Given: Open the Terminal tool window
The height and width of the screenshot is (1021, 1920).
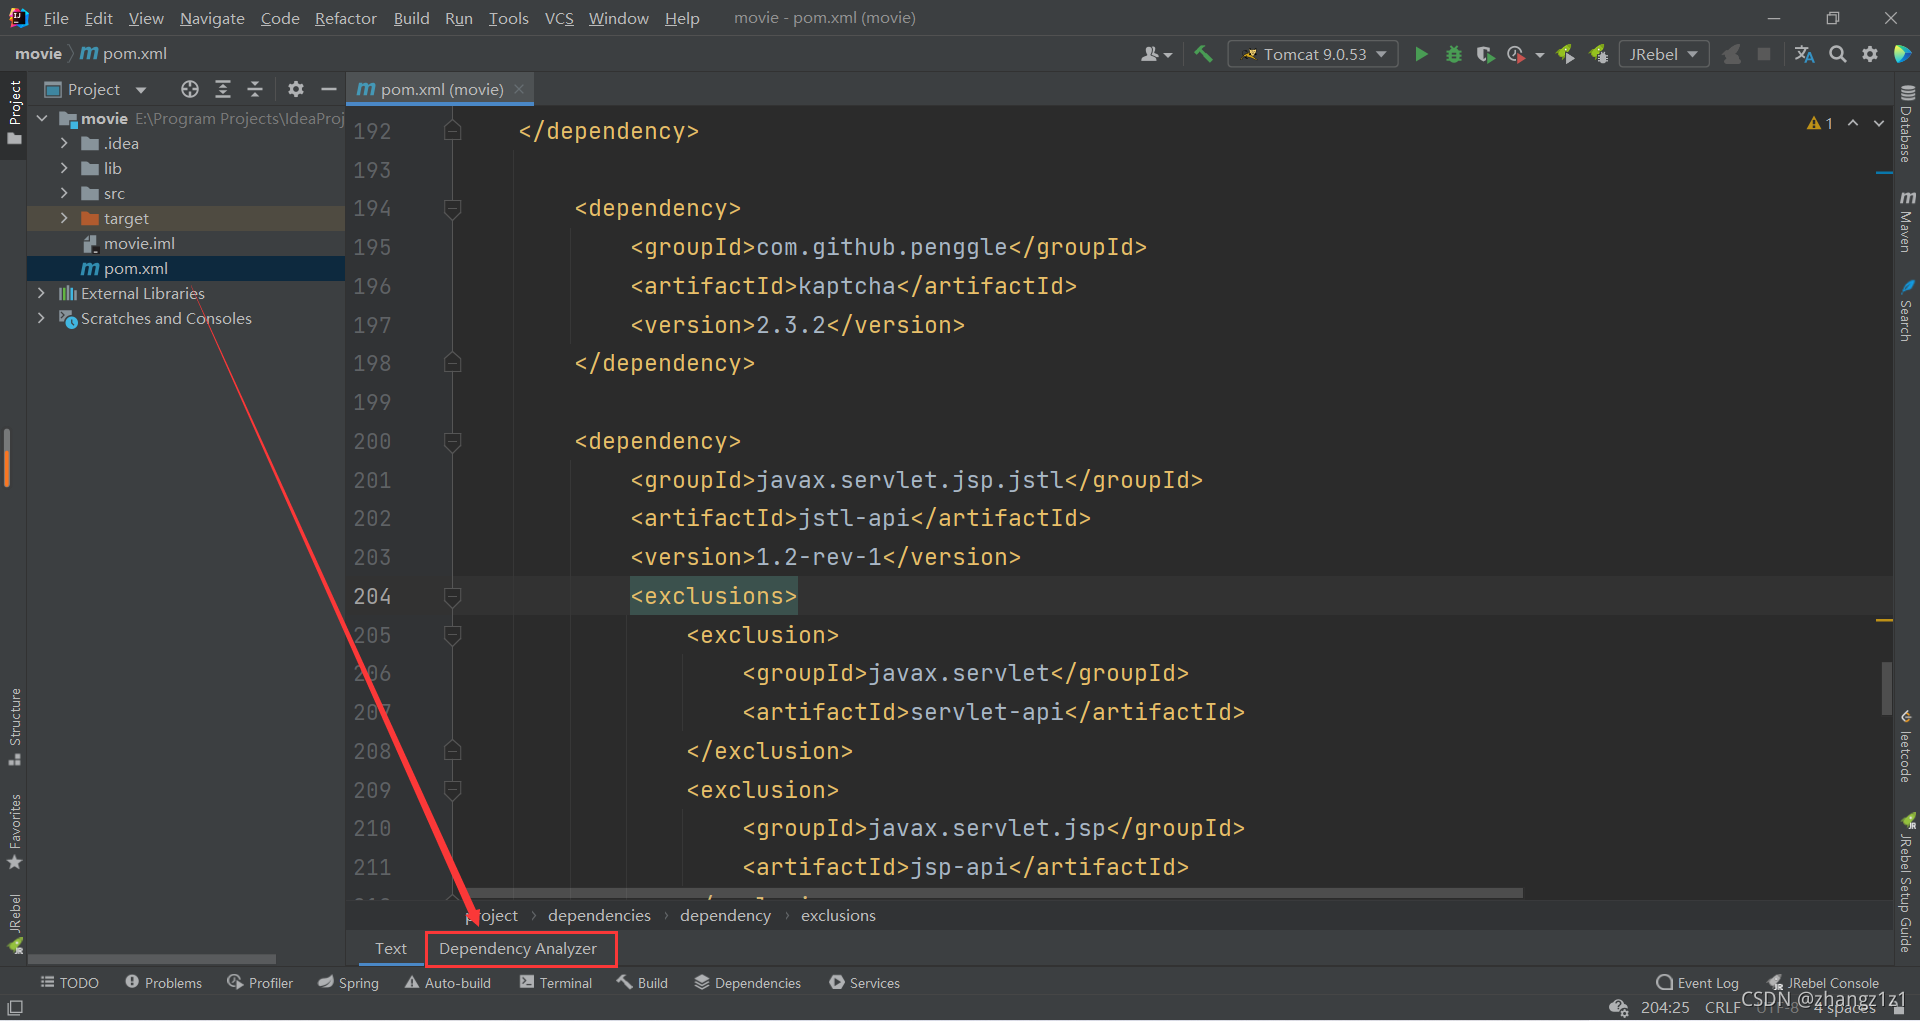Looking at the screenshot, I should click(x=556, y=983).
